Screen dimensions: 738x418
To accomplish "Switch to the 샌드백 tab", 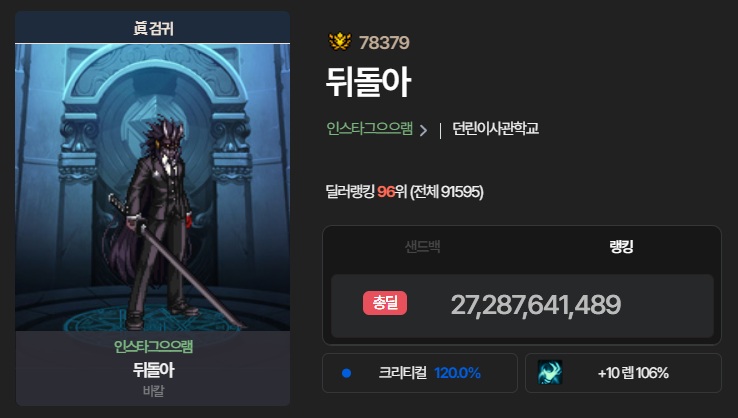I will [x=422, y=247].
